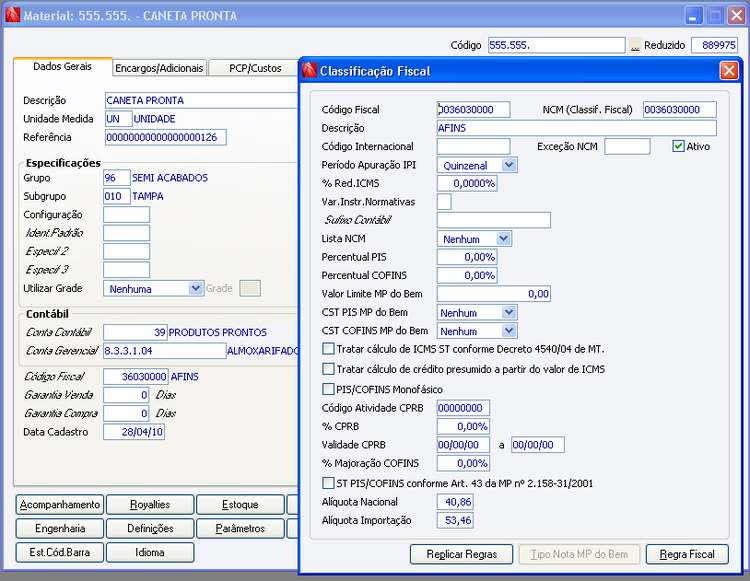Click the Reduzido field 889975
The image size is (750, 581).
[x=714, y=45]
